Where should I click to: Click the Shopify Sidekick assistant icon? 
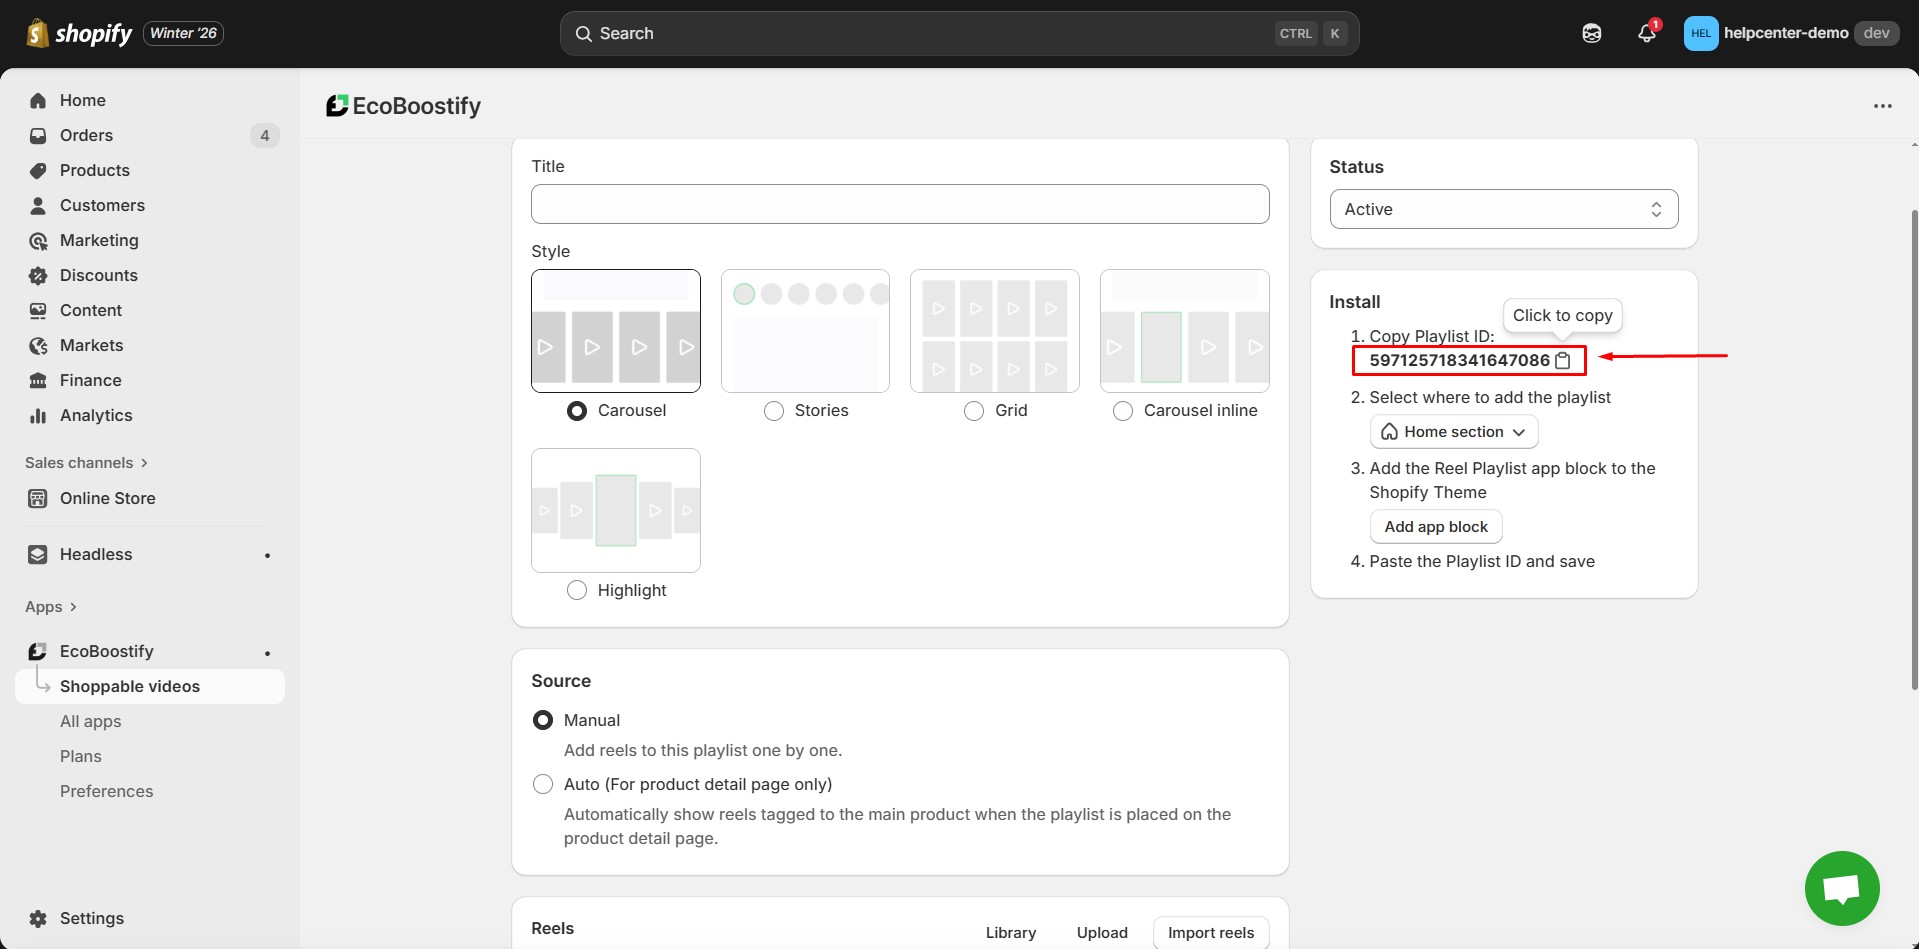coord(1591,33)
